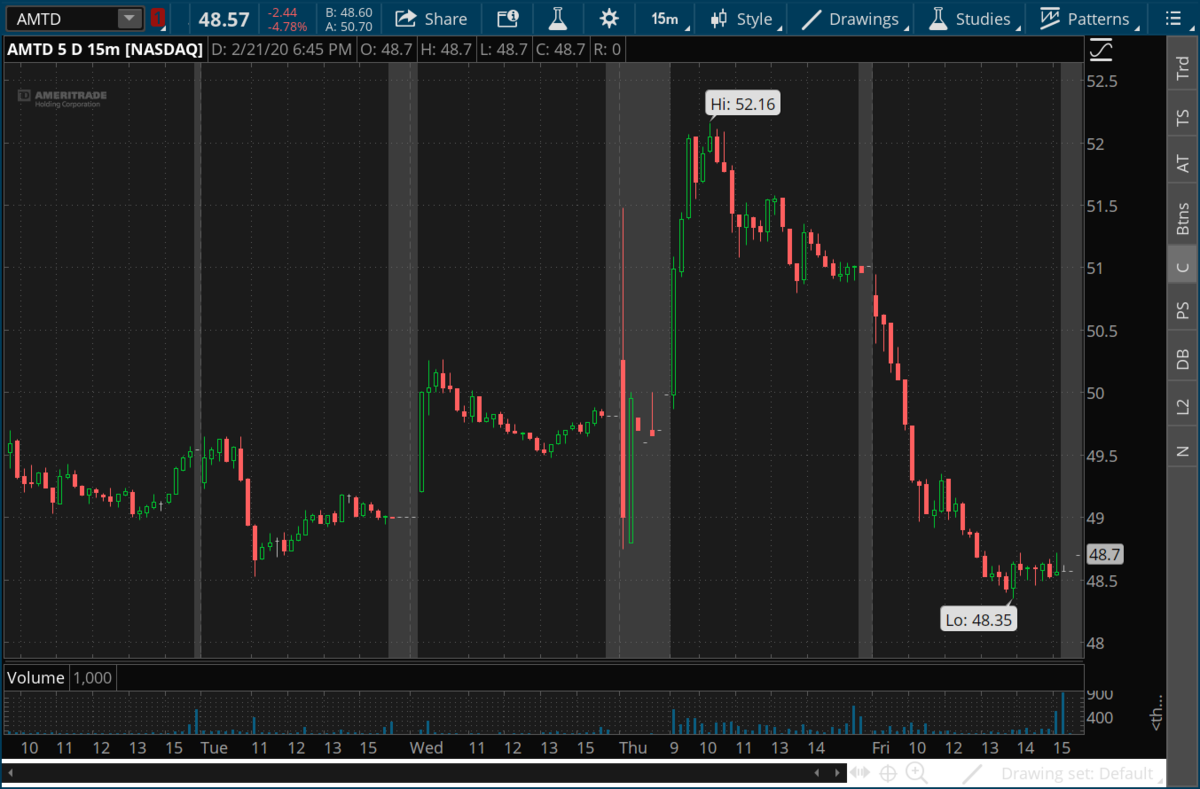Viewport: 1200px width, 789px height.
Task: Click the red symbol link clipboard icon
Action: point(159,18)
